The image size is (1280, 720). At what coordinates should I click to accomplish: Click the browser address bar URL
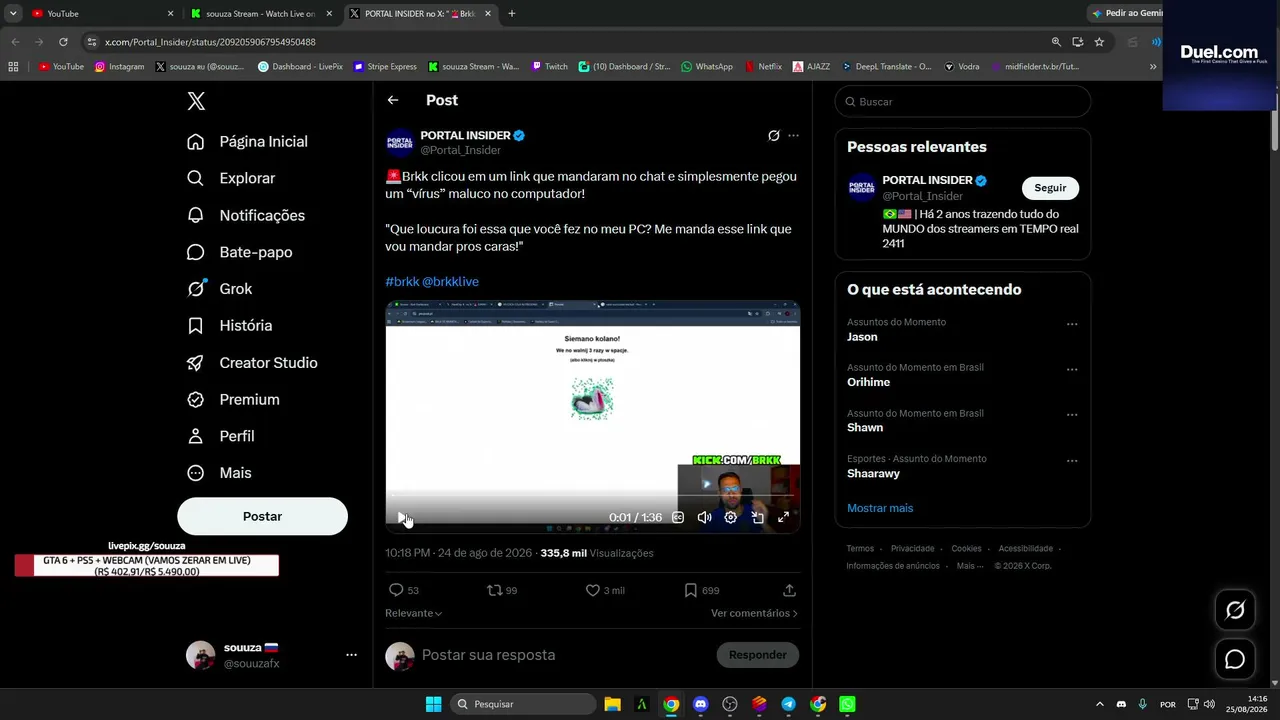tap(210, 42)
